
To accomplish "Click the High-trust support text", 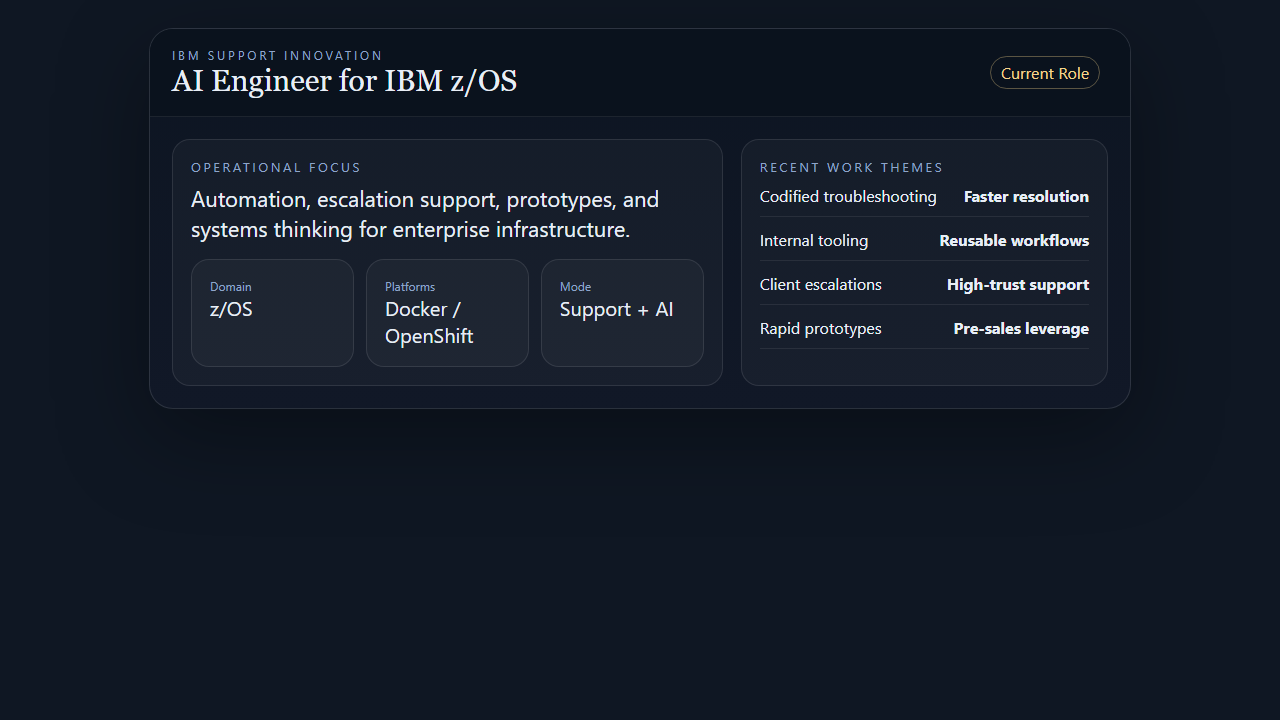I will click(1017, 284).
